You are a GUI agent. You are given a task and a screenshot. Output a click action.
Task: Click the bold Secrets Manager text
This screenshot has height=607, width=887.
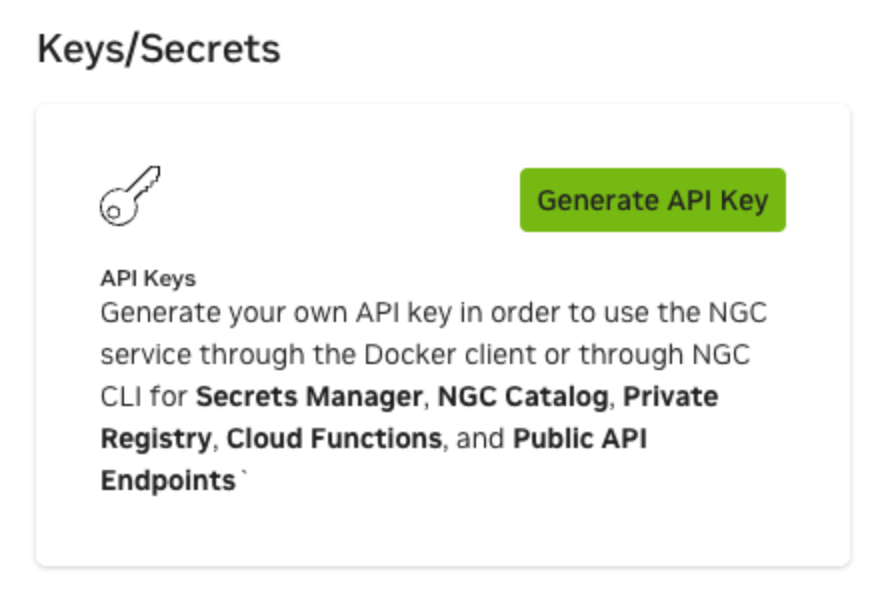[309, 397]
